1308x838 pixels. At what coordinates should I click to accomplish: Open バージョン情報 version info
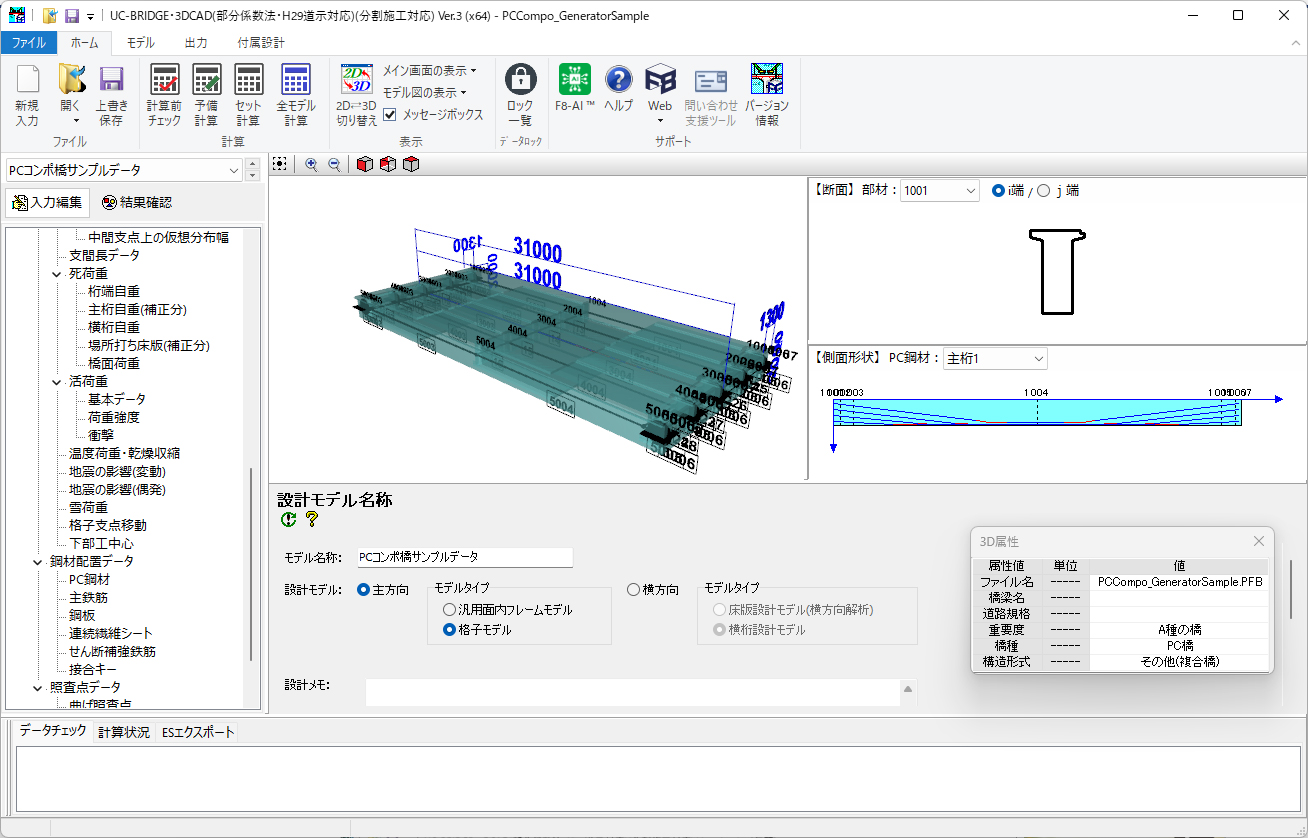click(766, 95)
